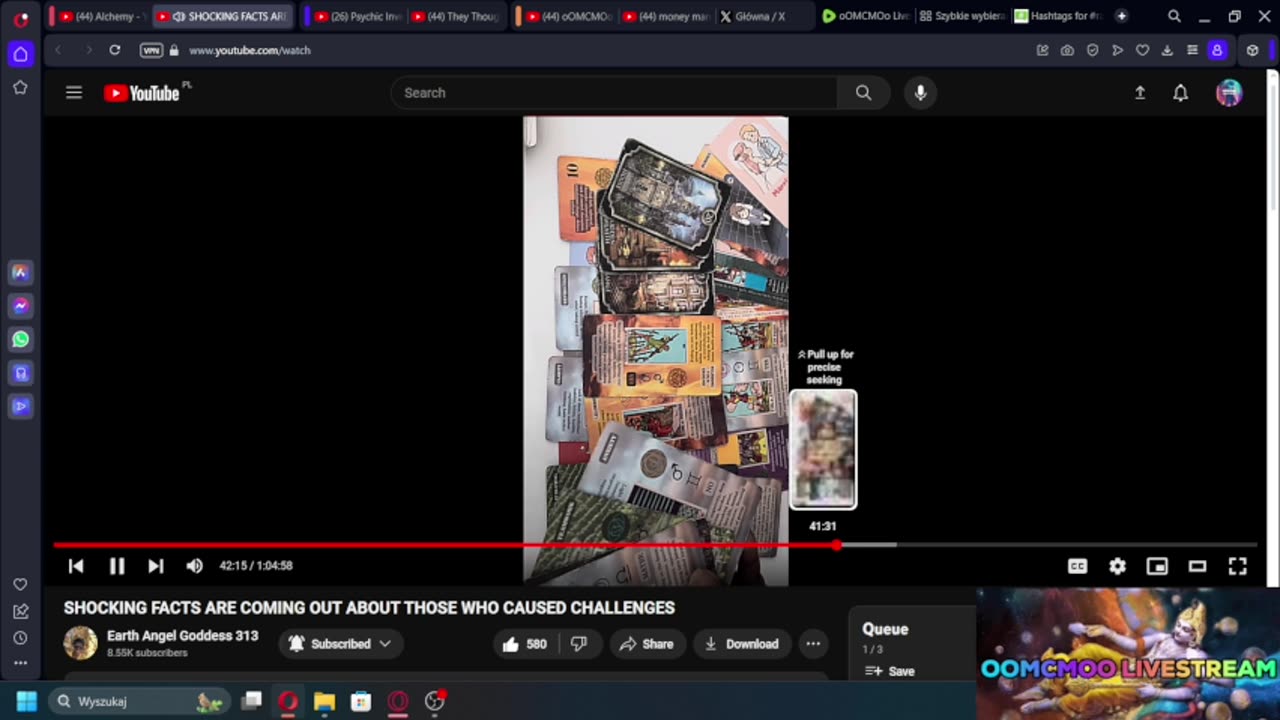This screenshot has width=1280, height=720.
Task: Open YouTube notifications bell
Action: click(1180, 93)
